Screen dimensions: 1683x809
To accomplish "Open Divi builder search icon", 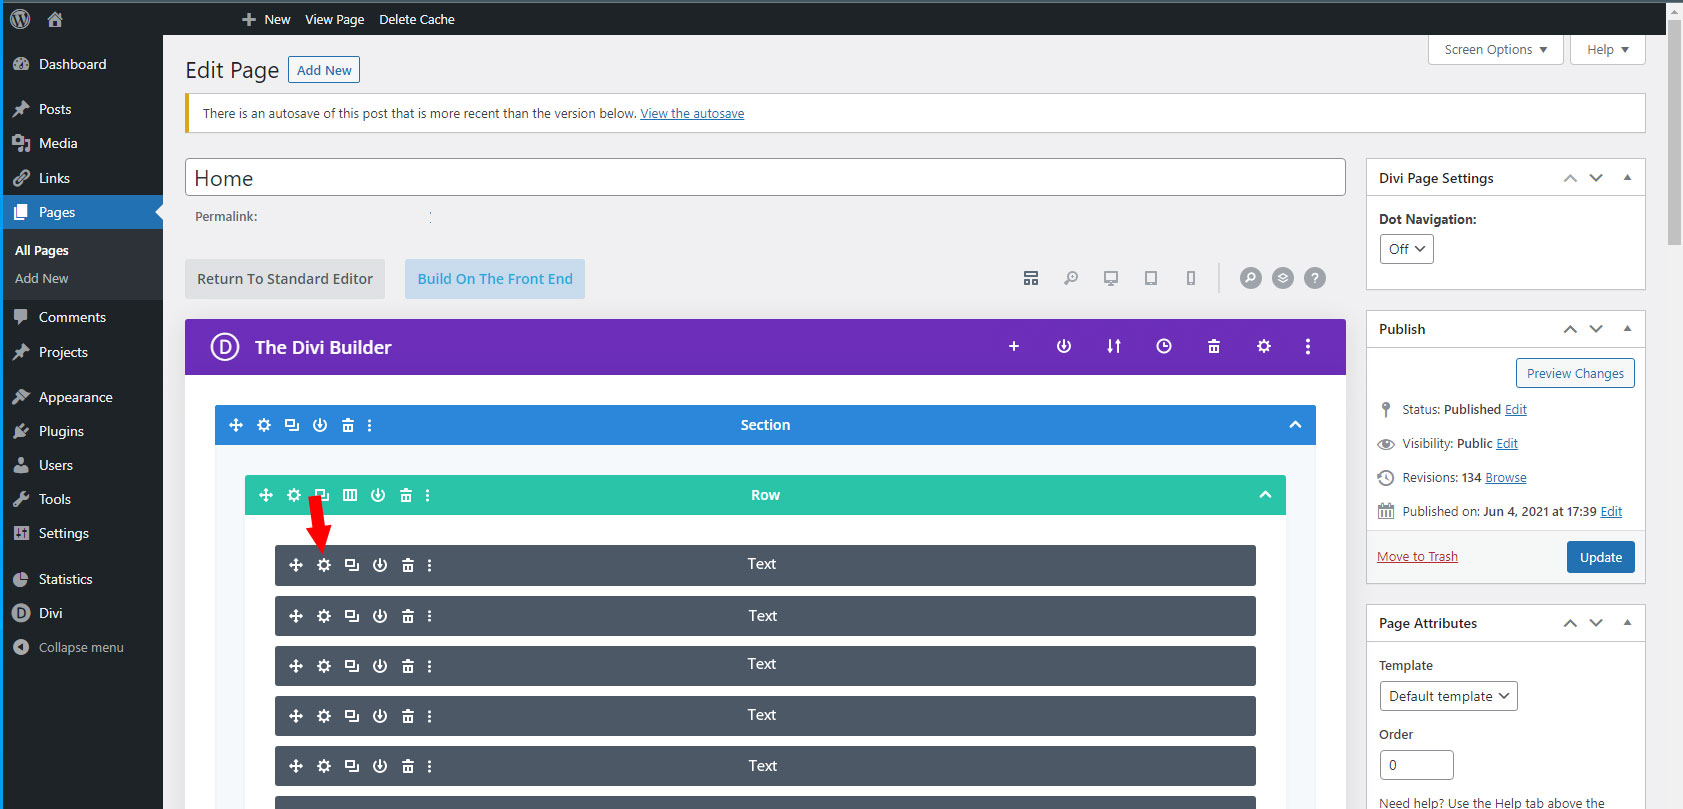I will click(1251, 278).
